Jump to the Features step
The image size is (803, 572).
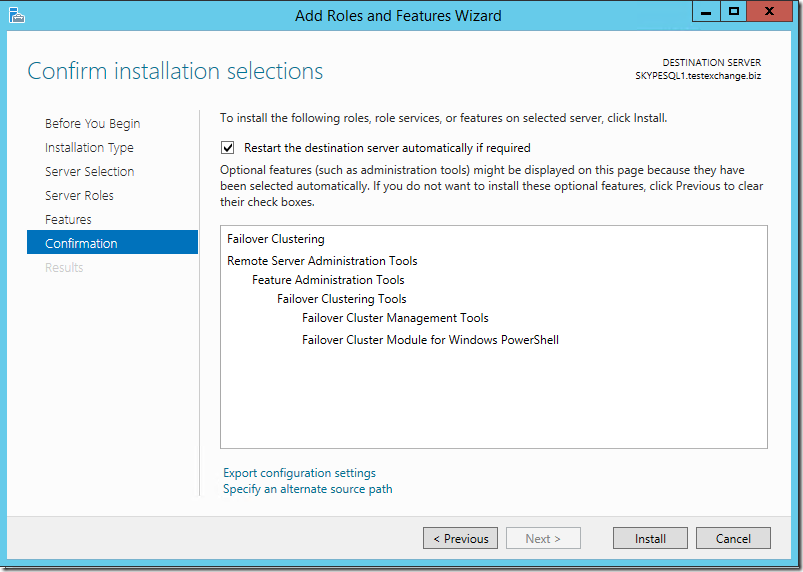pos(68,220)
